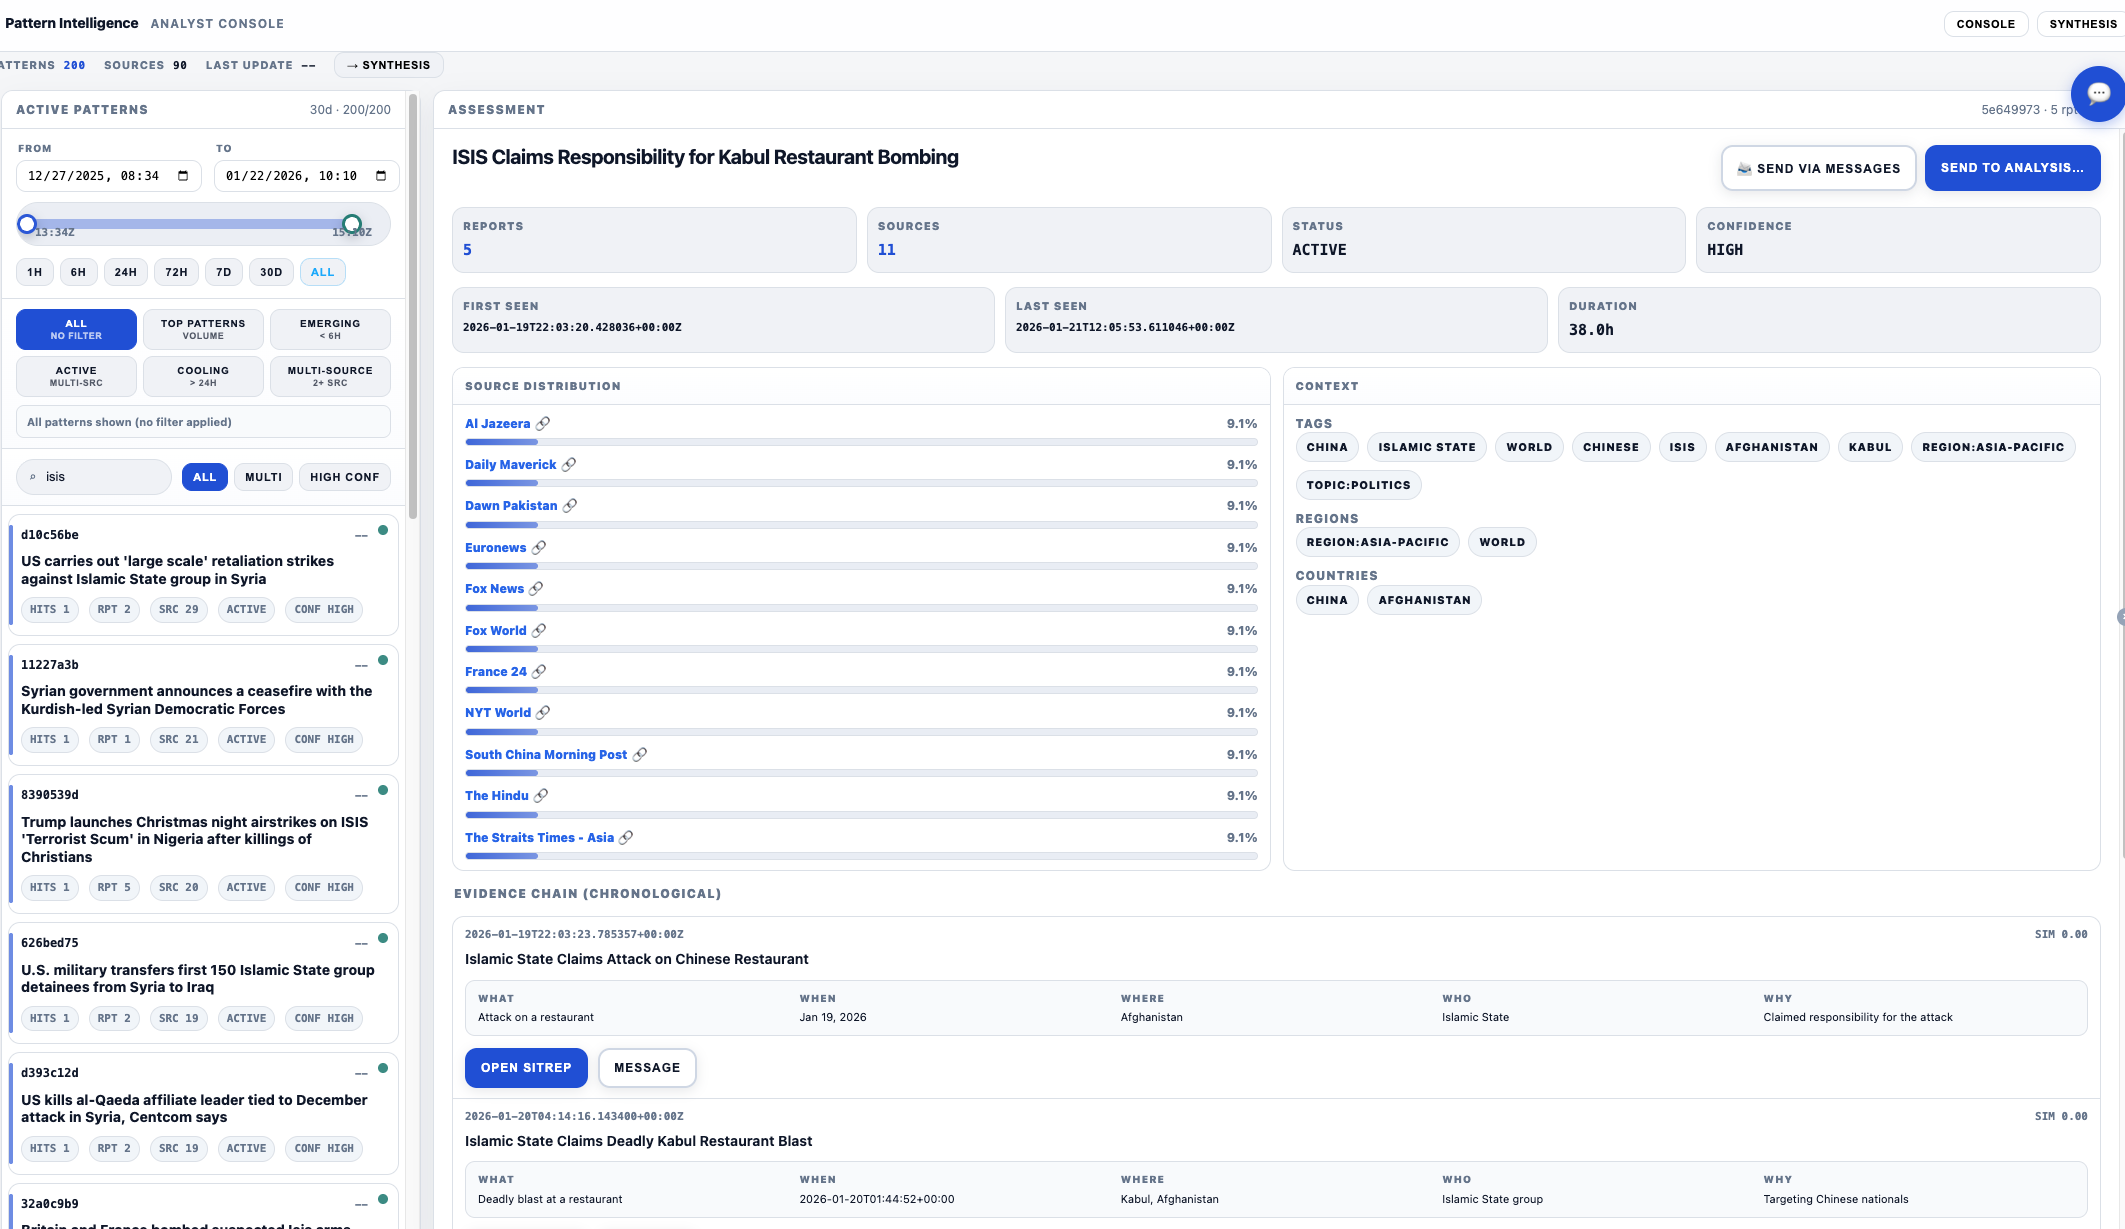Image resolution: width=2125 pixels, height=1229 pixels.
Task: Click the link icon next to Al Jazeera
Action: click(543, 424)
